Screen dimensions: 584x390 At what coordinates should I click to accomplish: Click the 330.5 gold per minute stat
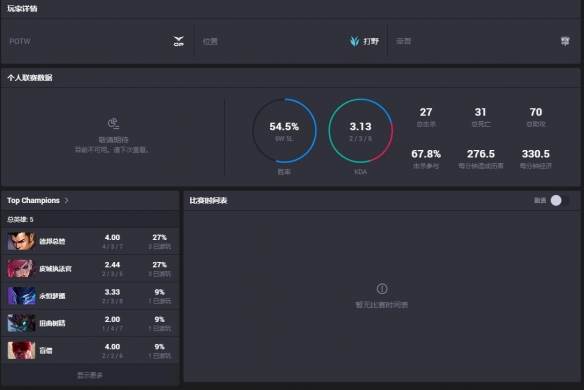[x=536, y=159]
